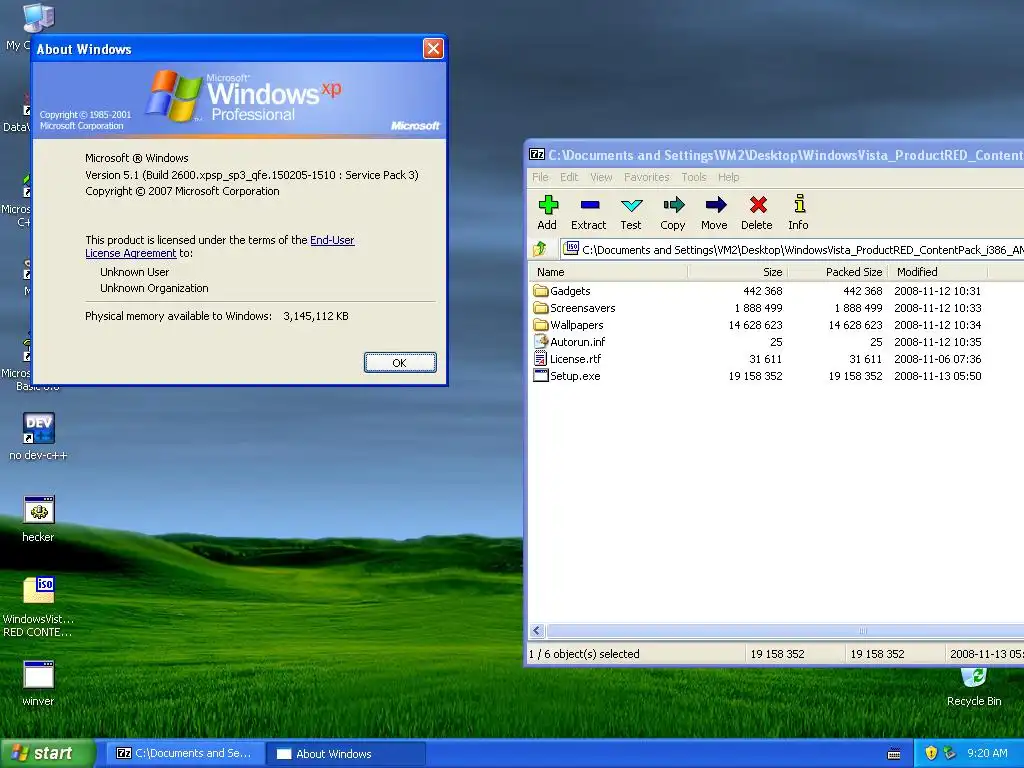Open the Favorites menu
Image resolution: width=1024 pixels, height=768 pixels.
[647, 177]
